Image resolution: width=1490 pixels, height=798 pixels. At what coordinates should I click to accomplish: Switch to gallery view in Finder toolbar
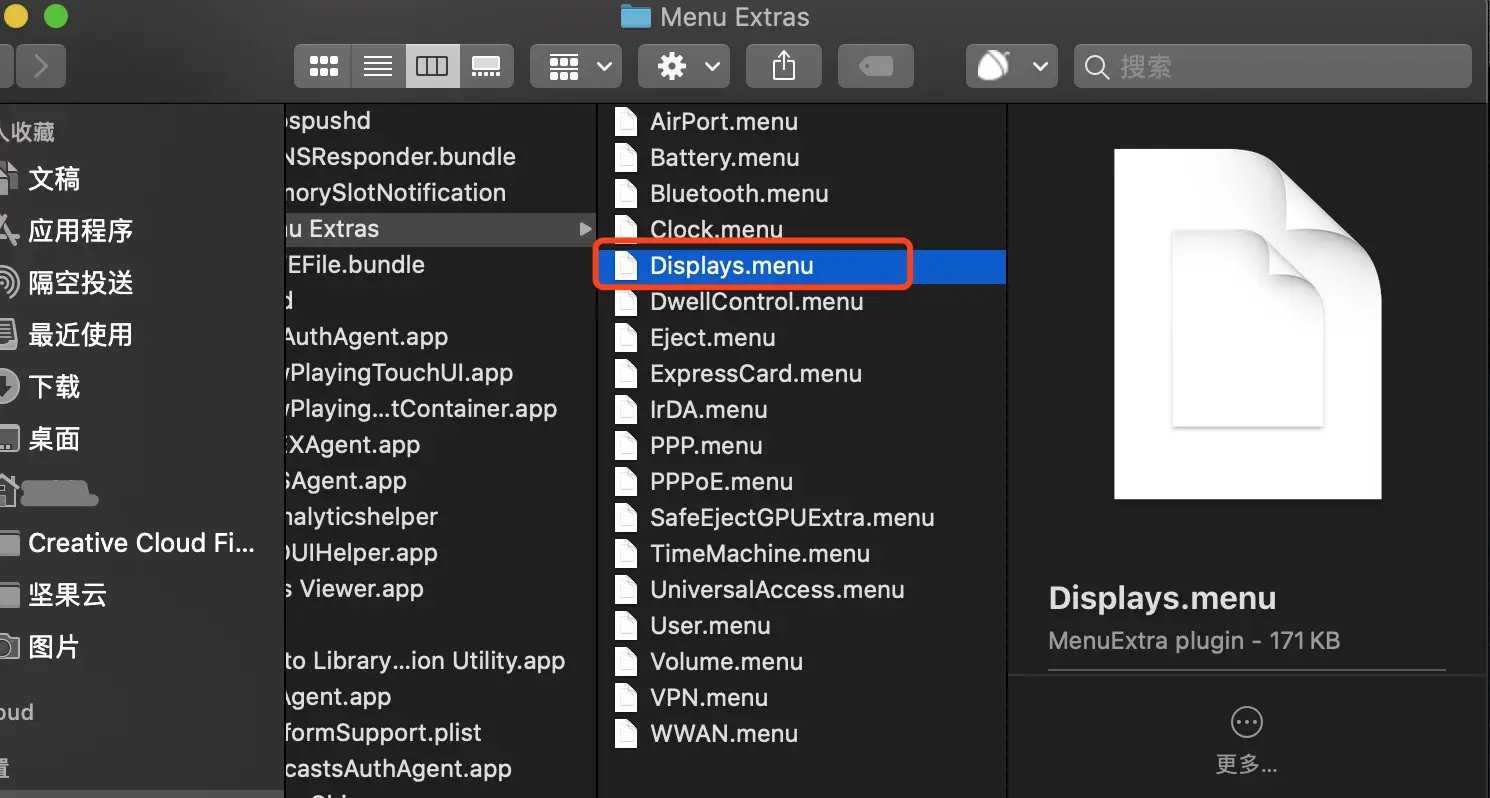486,67
